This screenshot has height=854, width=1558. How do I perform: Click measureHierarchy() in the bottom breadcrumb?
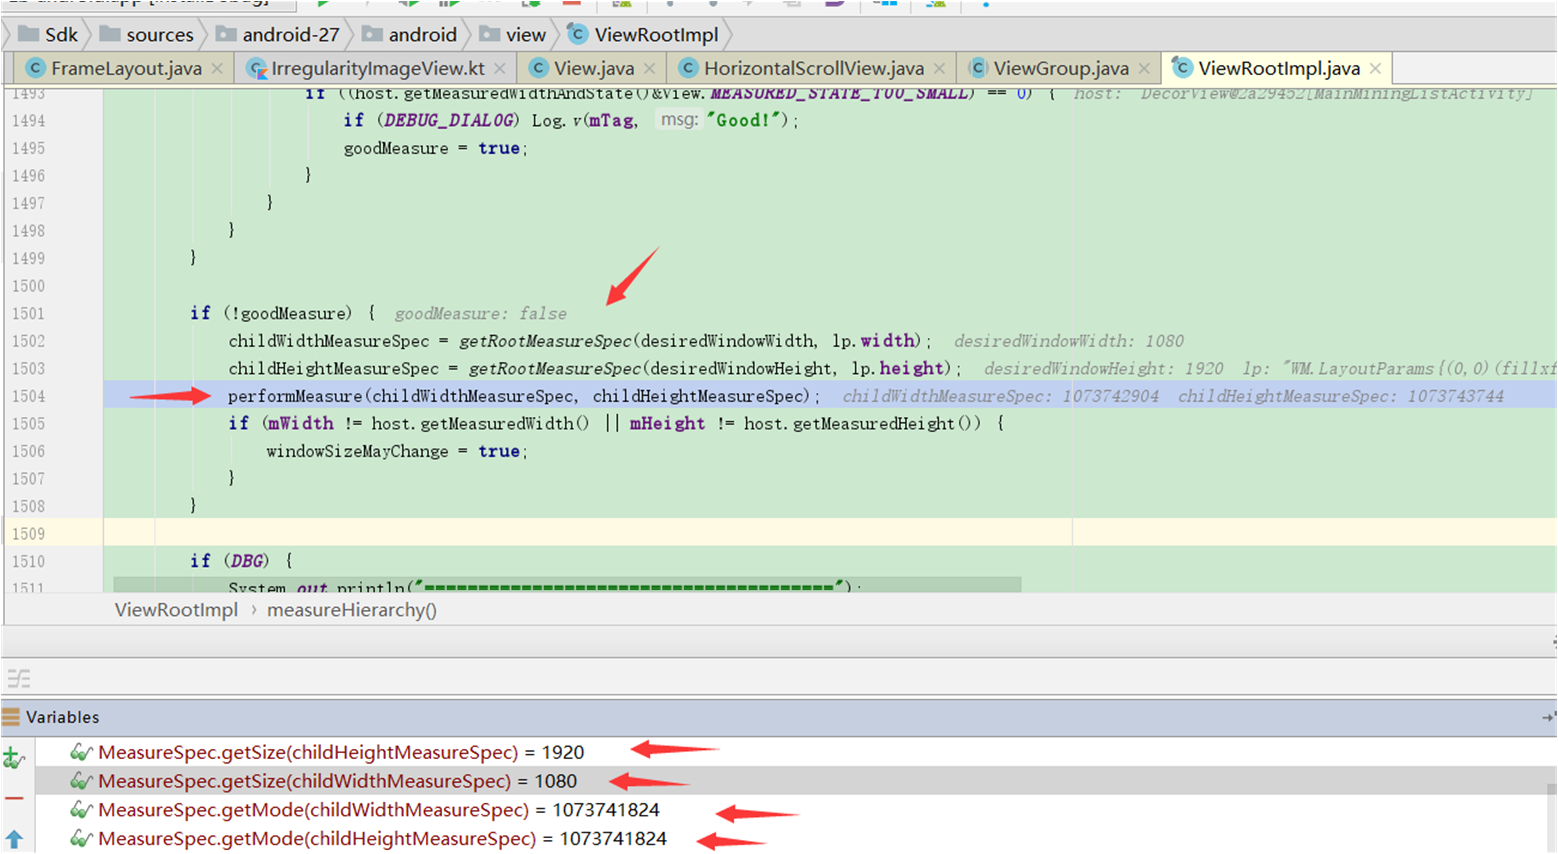pos(352,610)
